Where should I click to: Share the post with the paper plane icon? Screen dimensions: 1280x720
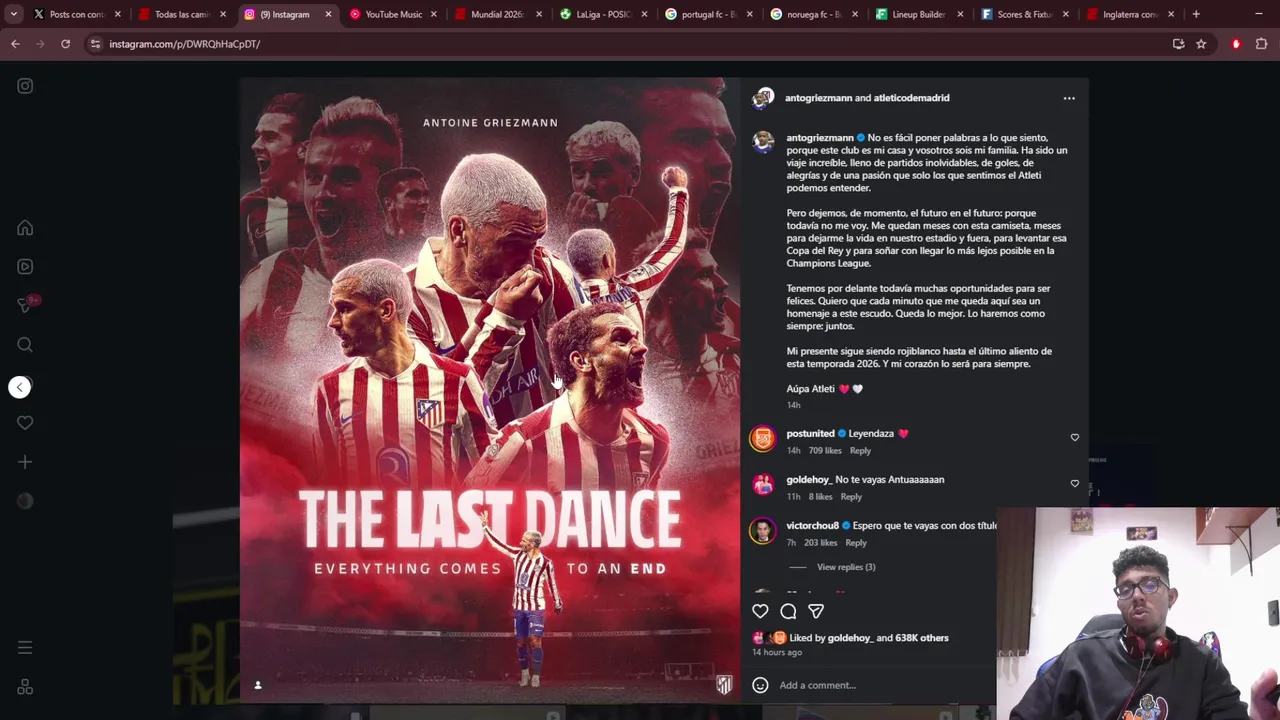click(x=816, y=611)
